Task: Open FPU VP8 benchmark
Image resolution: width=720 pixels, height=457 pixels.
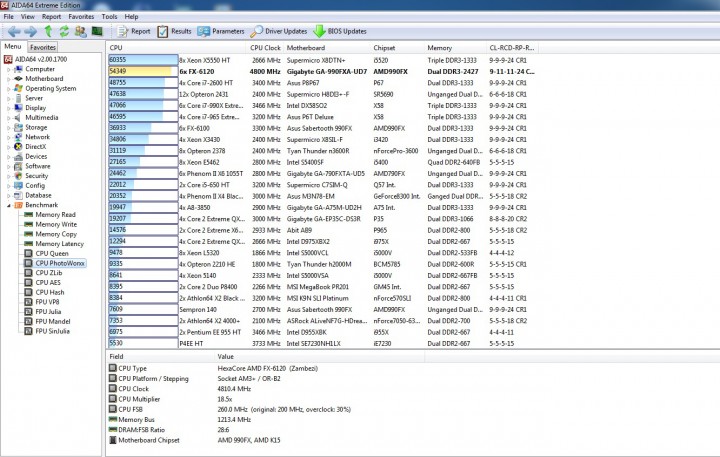Action: pos(47,302)
